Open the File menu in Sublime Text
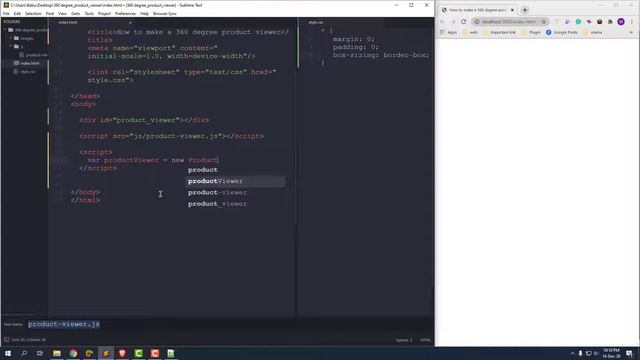This screenshot has width=640, height=360. point(6,13)
